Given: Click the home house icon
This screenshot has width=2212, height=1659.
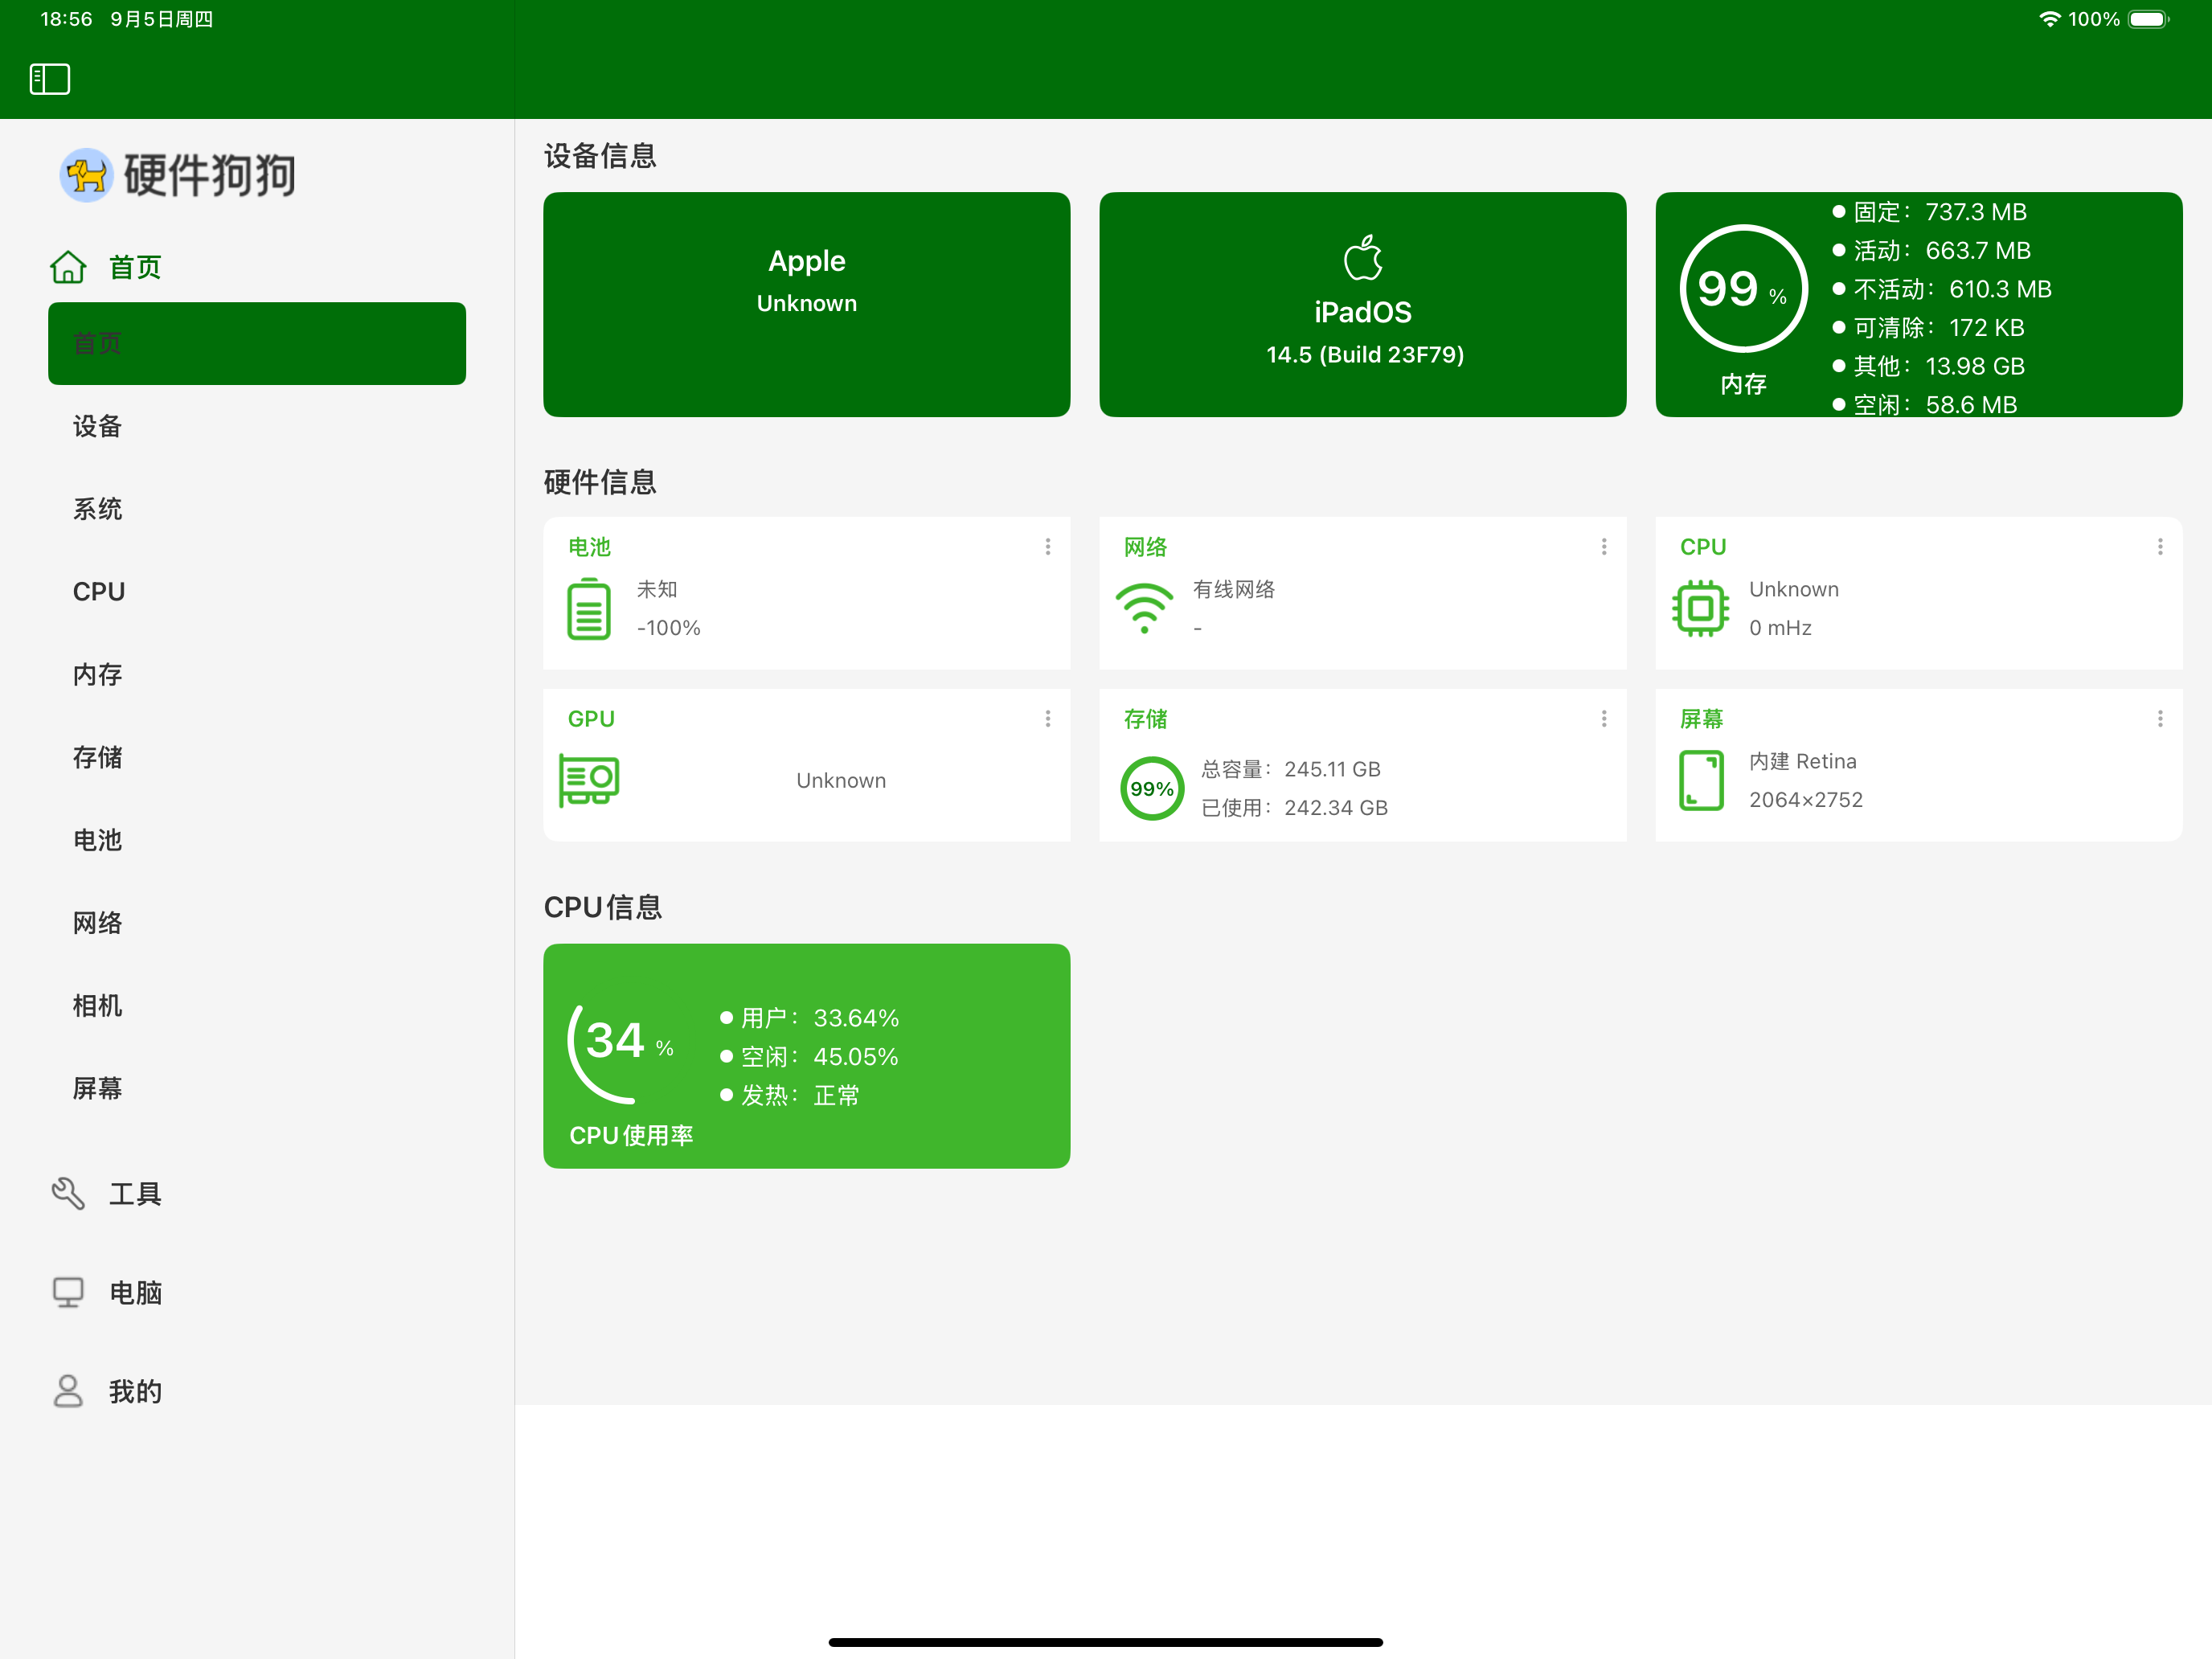Looking at the screenshot, I should [68, 267].
